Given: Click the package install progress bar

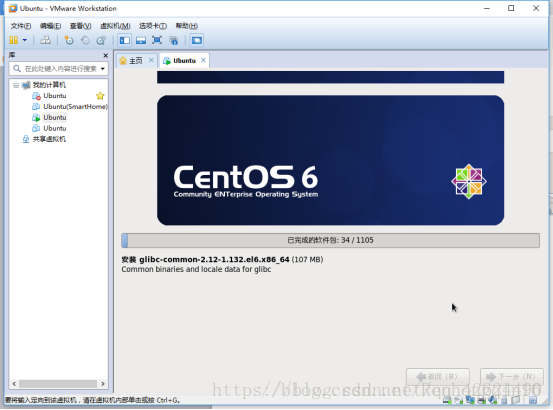Looking at the screenshot, I should click(330, 240).
